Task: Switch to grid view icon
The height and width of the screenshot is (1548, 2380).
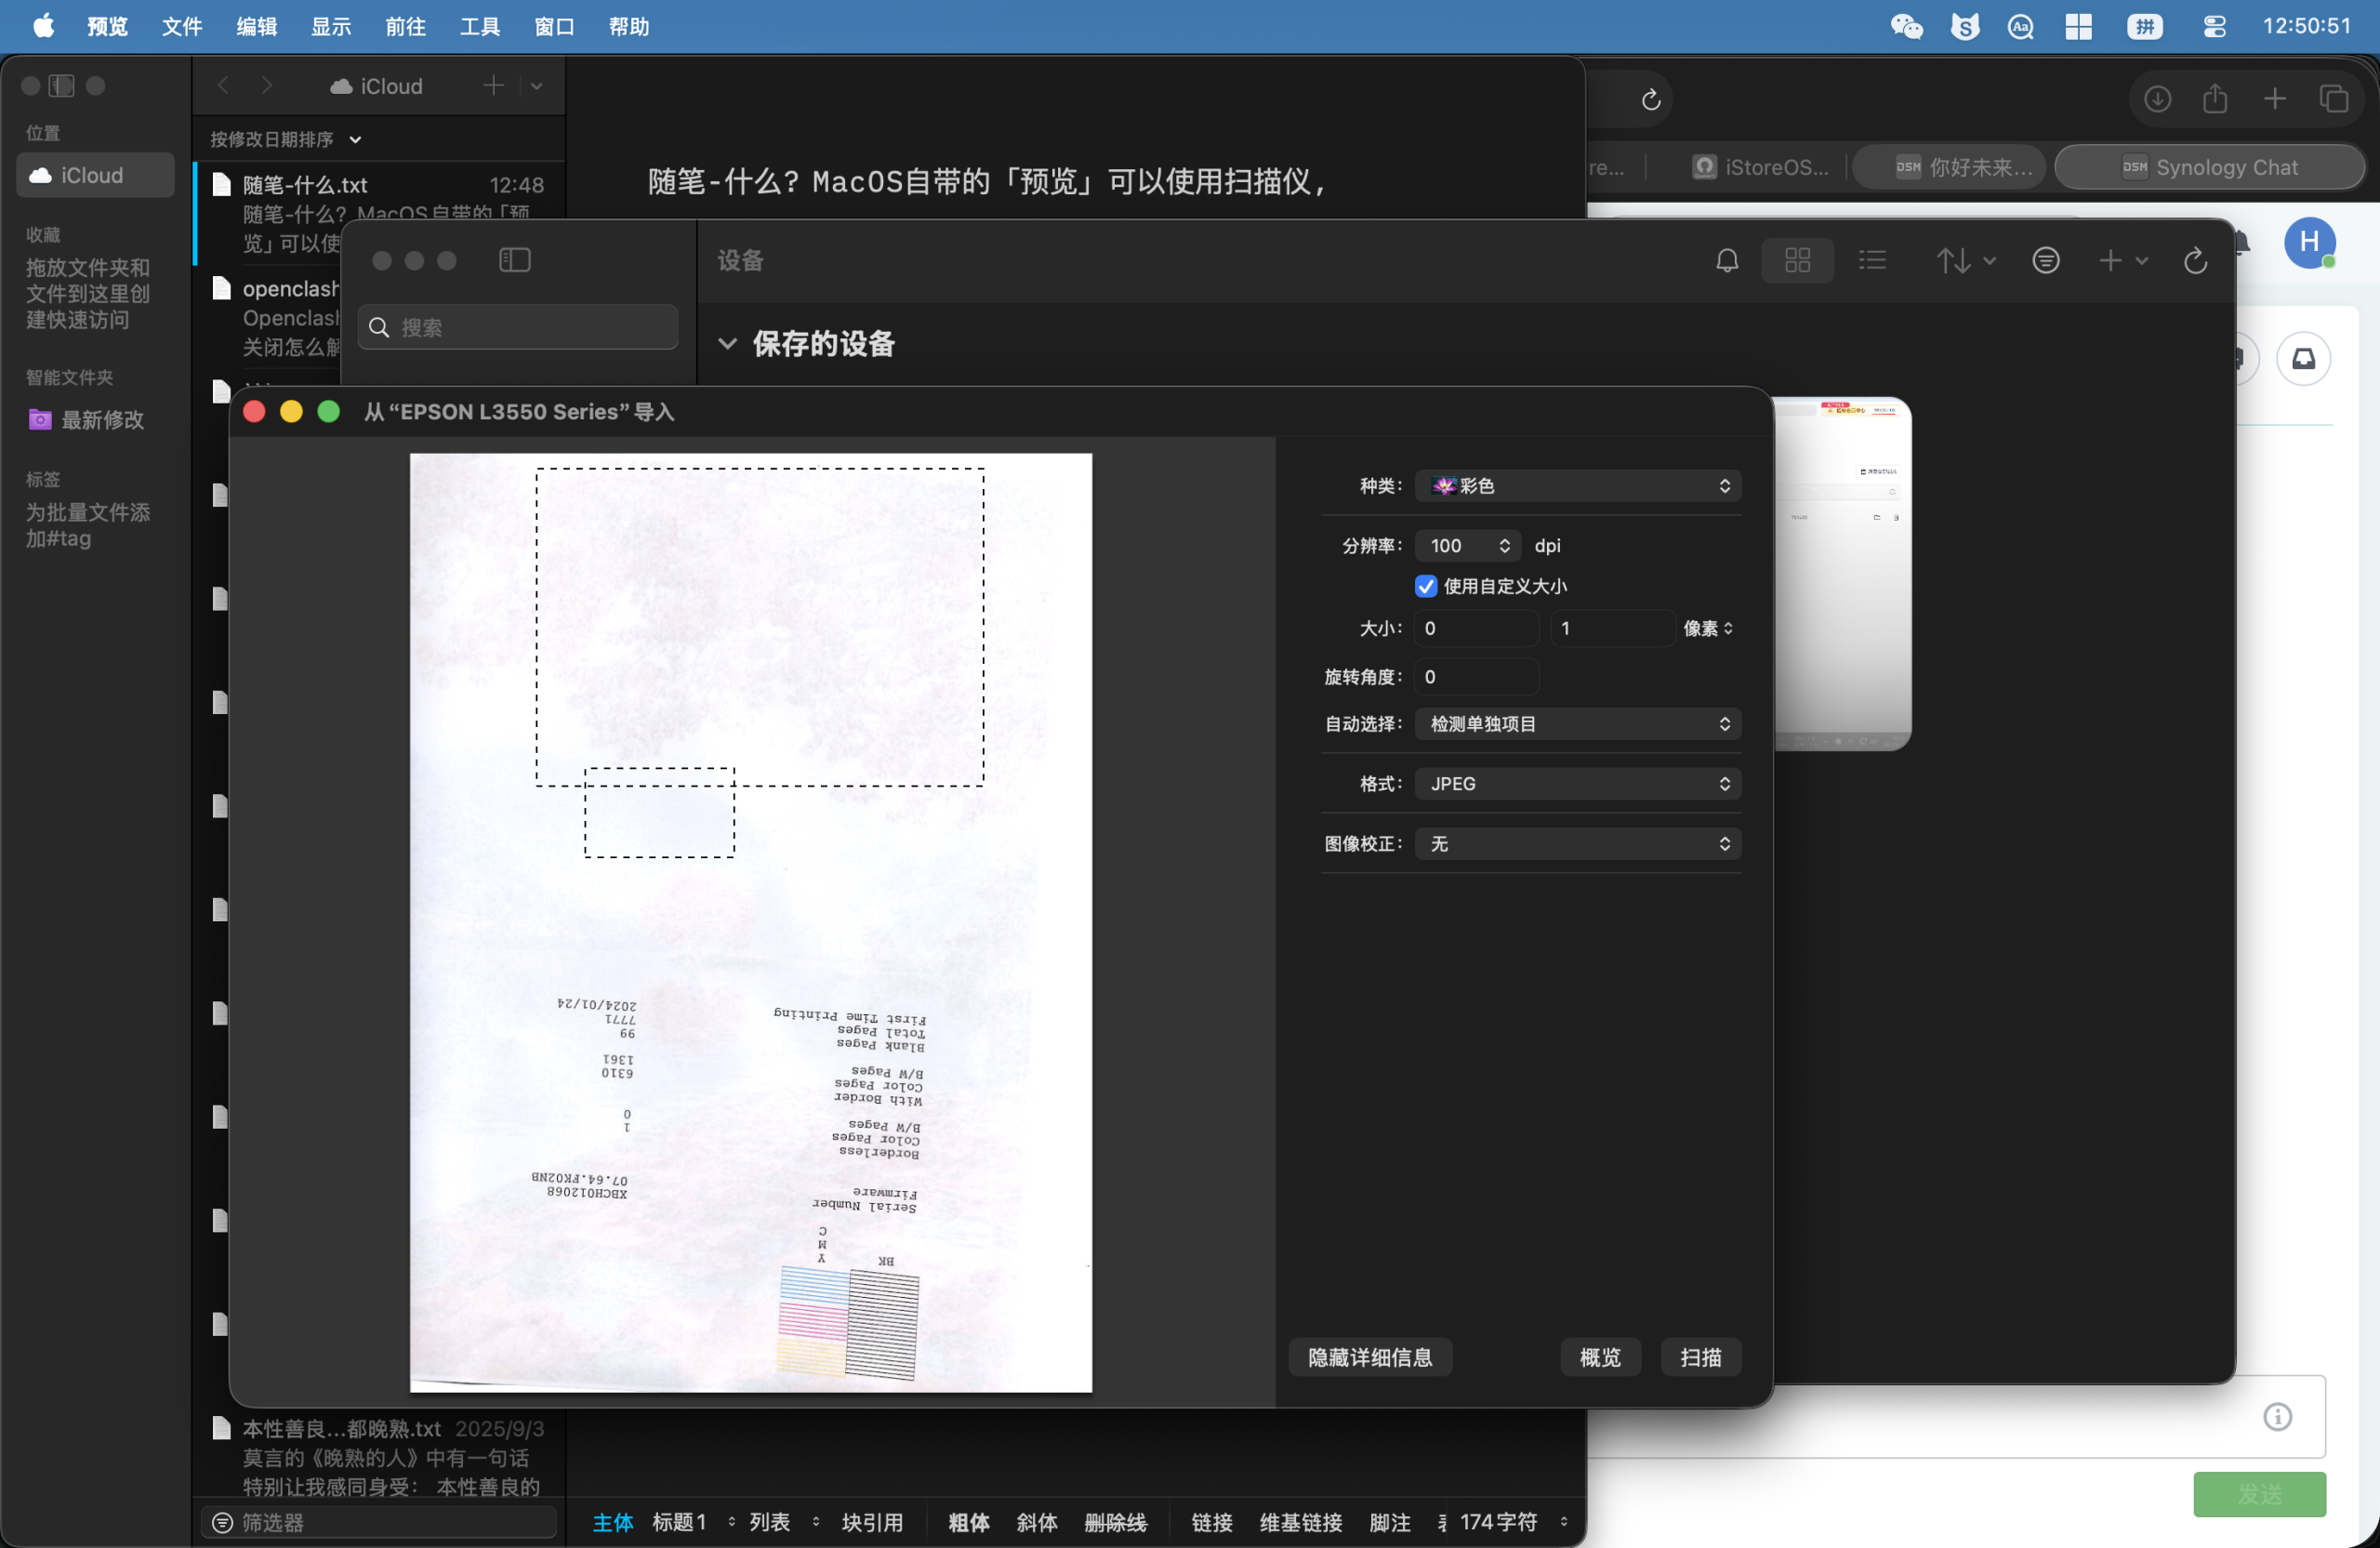Action: 1797,261
